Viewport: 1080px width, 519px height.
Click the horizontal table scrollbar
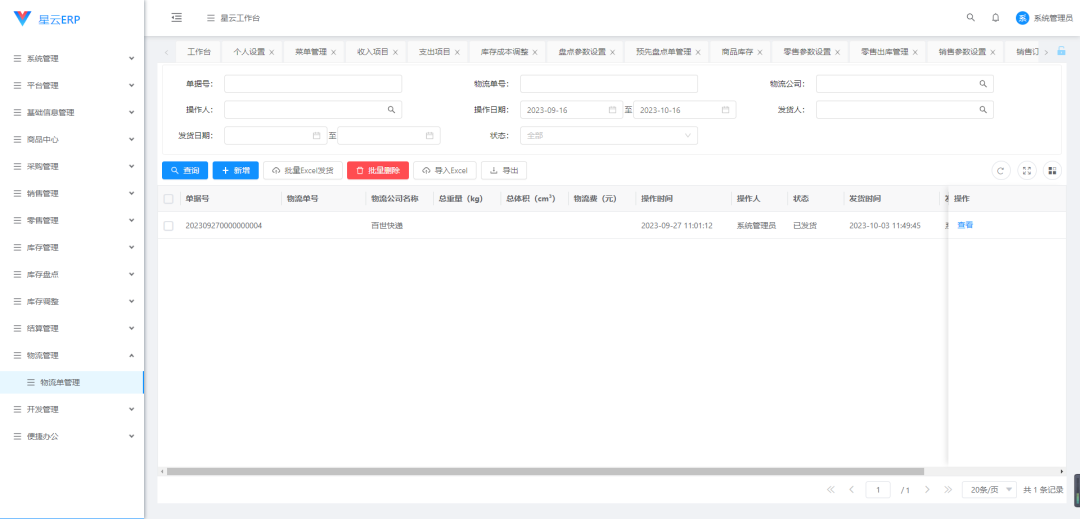pos(545,471)
